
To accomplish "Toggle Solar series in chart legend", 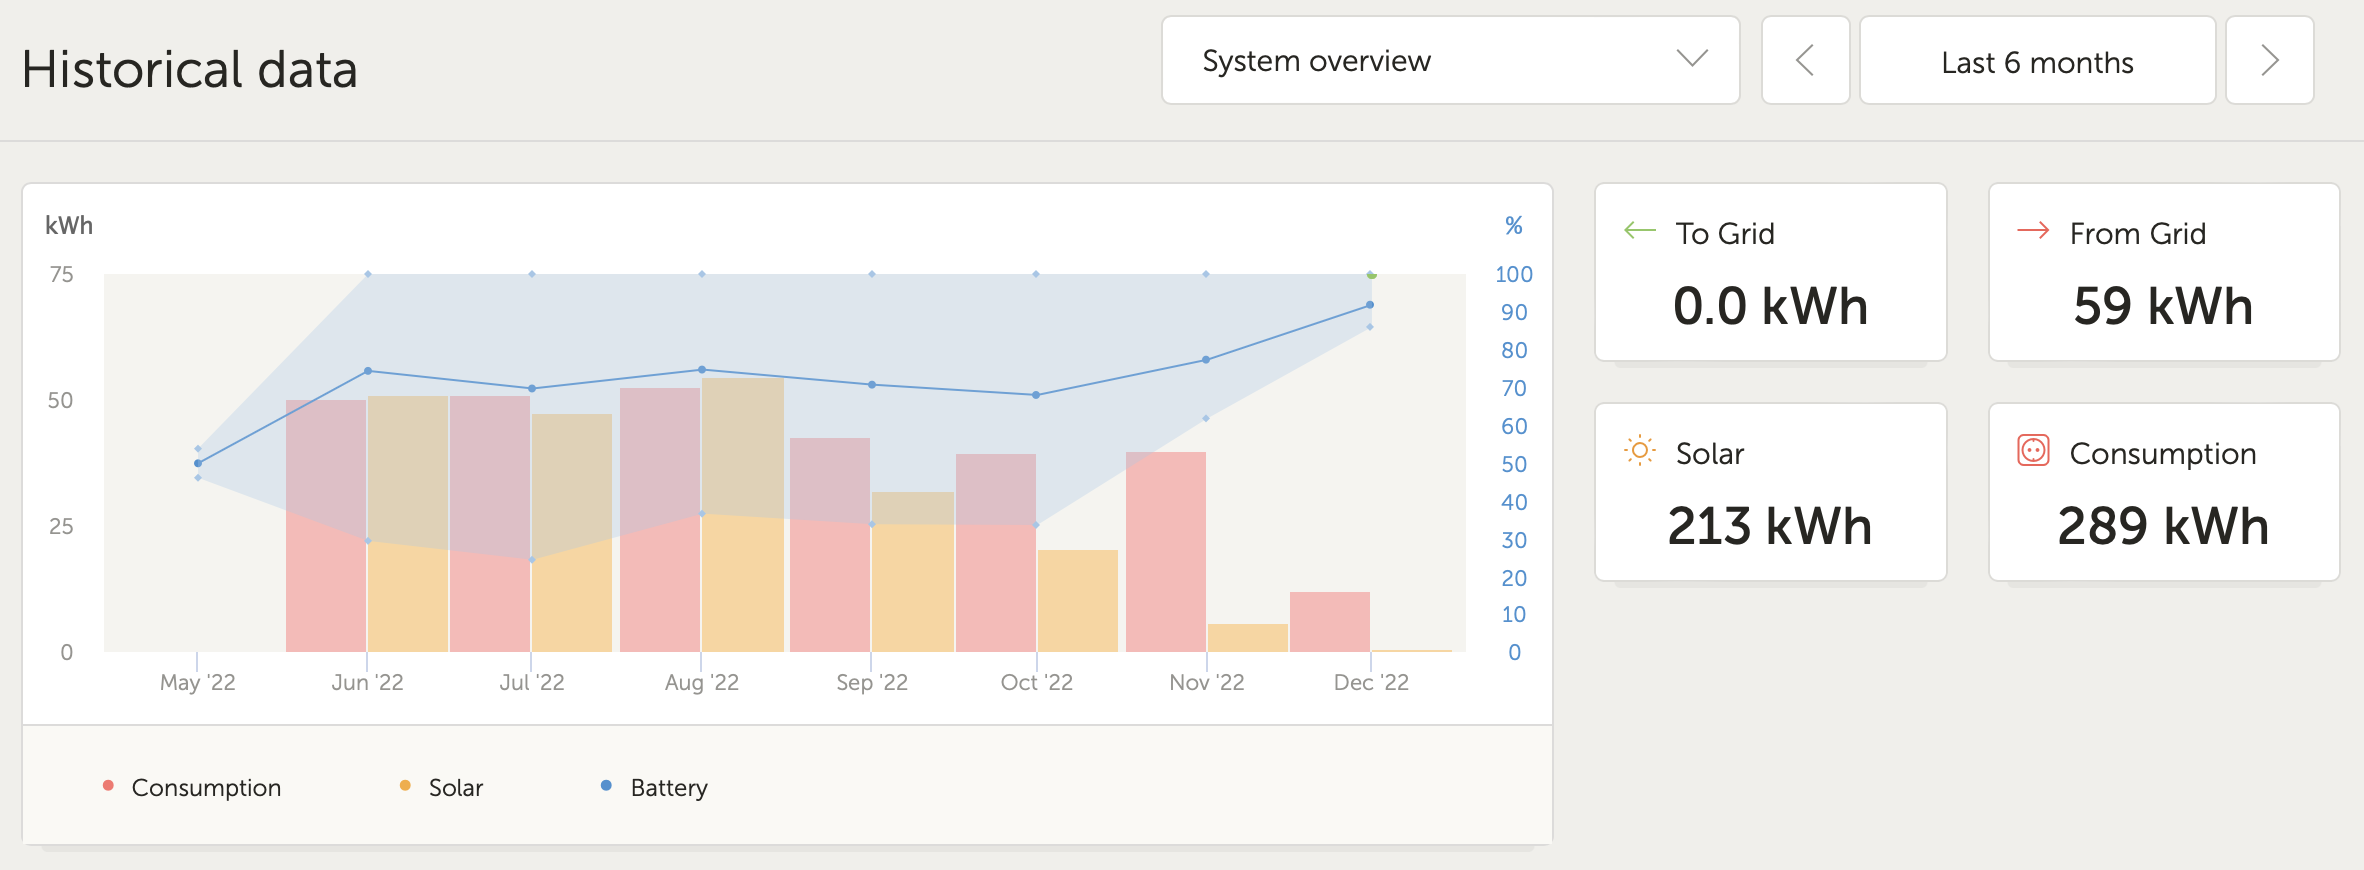I will coord(455,788).
